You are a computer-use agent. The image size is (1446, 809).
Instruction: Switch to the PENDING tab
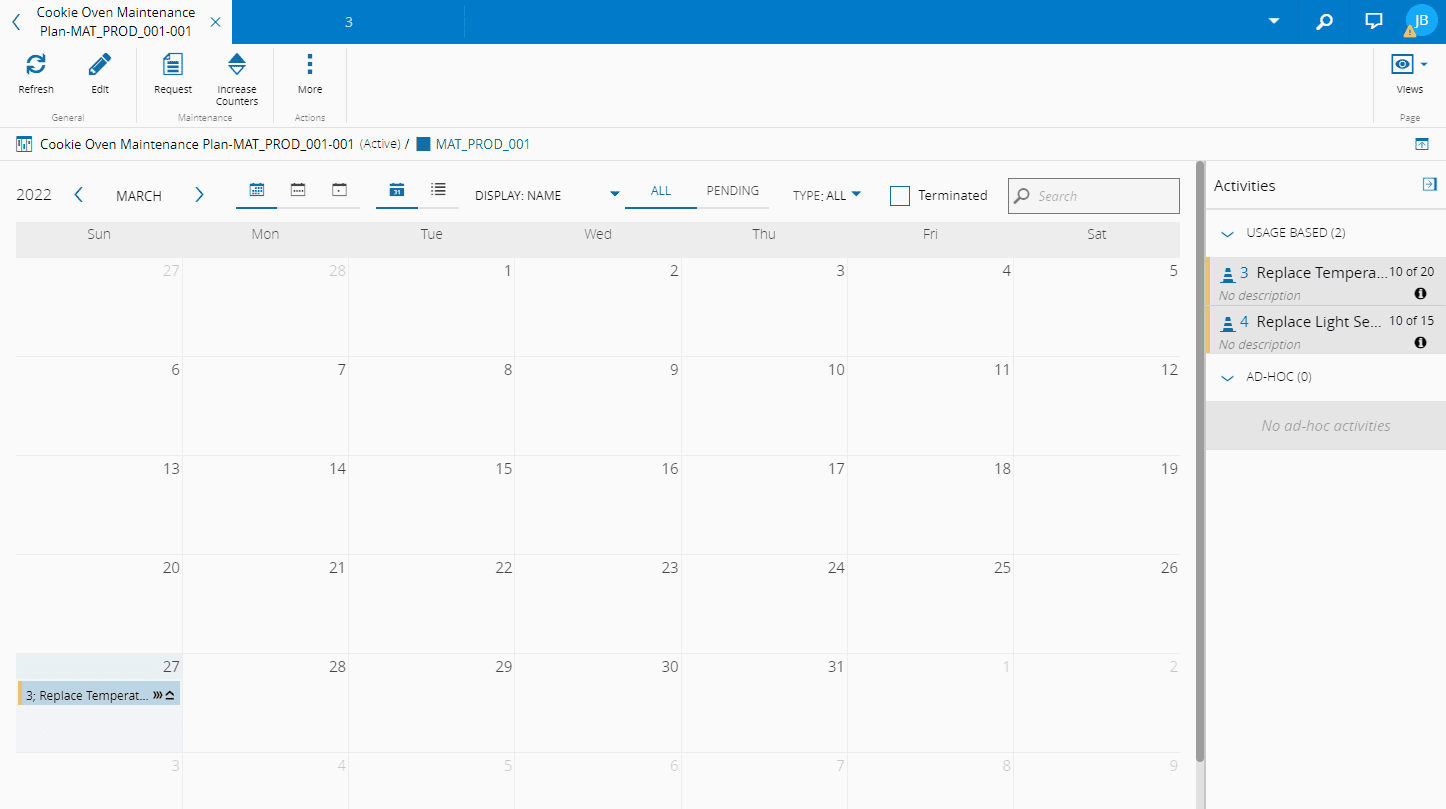[733, 191]
